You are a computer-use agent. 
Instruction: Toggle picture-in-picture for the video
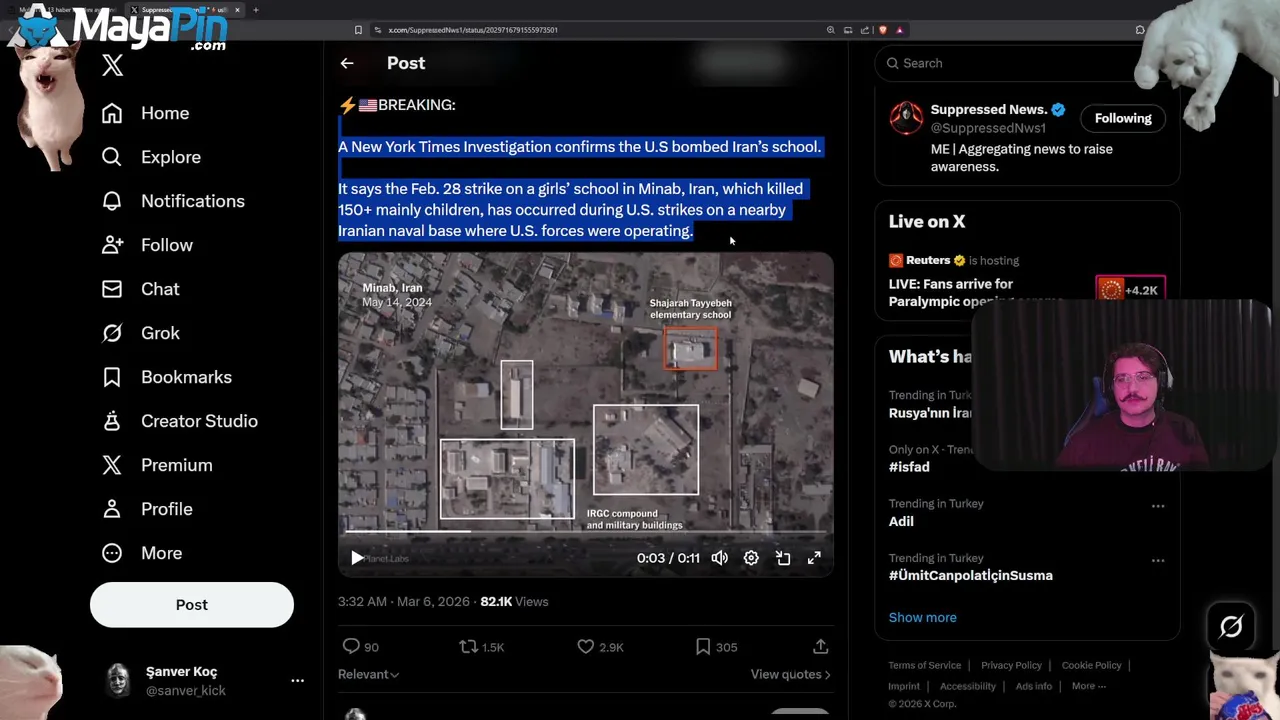783,558
